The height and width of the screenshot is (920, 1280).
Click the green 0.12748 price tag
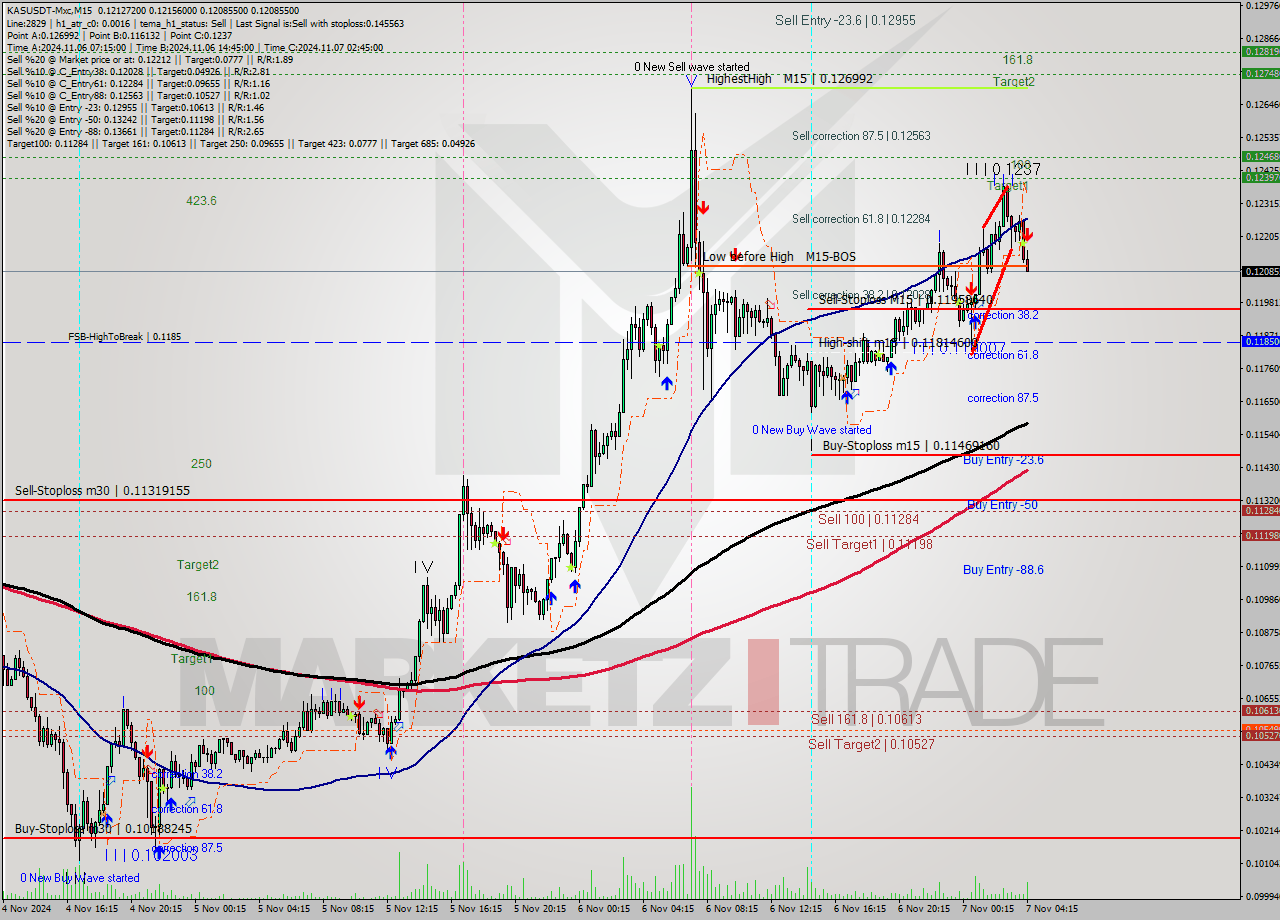1259,73
